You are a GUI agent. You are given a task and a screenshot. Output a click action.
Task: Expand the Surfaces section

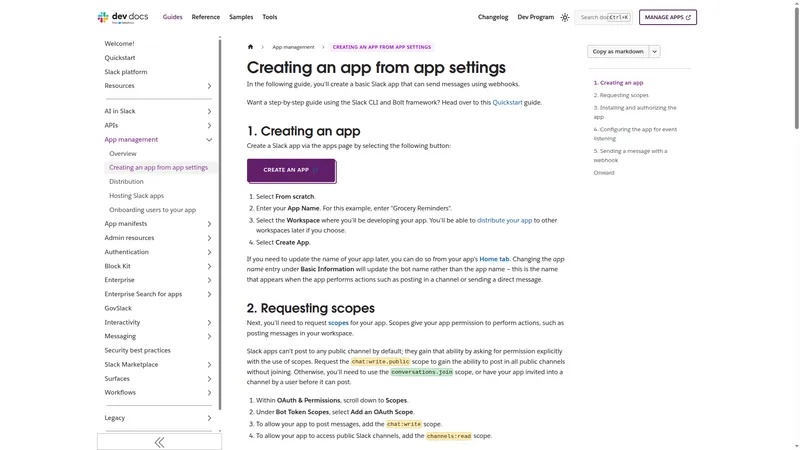[x=209, y=379]
